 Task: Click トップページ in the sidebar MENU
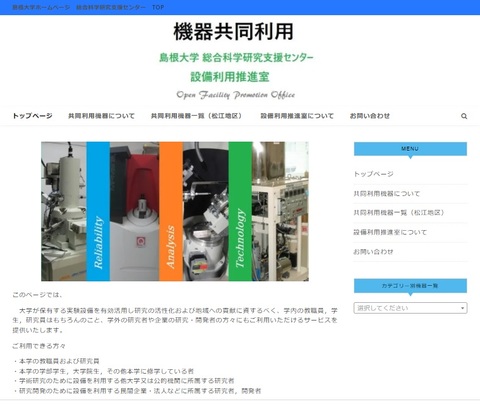coord(374,174)
